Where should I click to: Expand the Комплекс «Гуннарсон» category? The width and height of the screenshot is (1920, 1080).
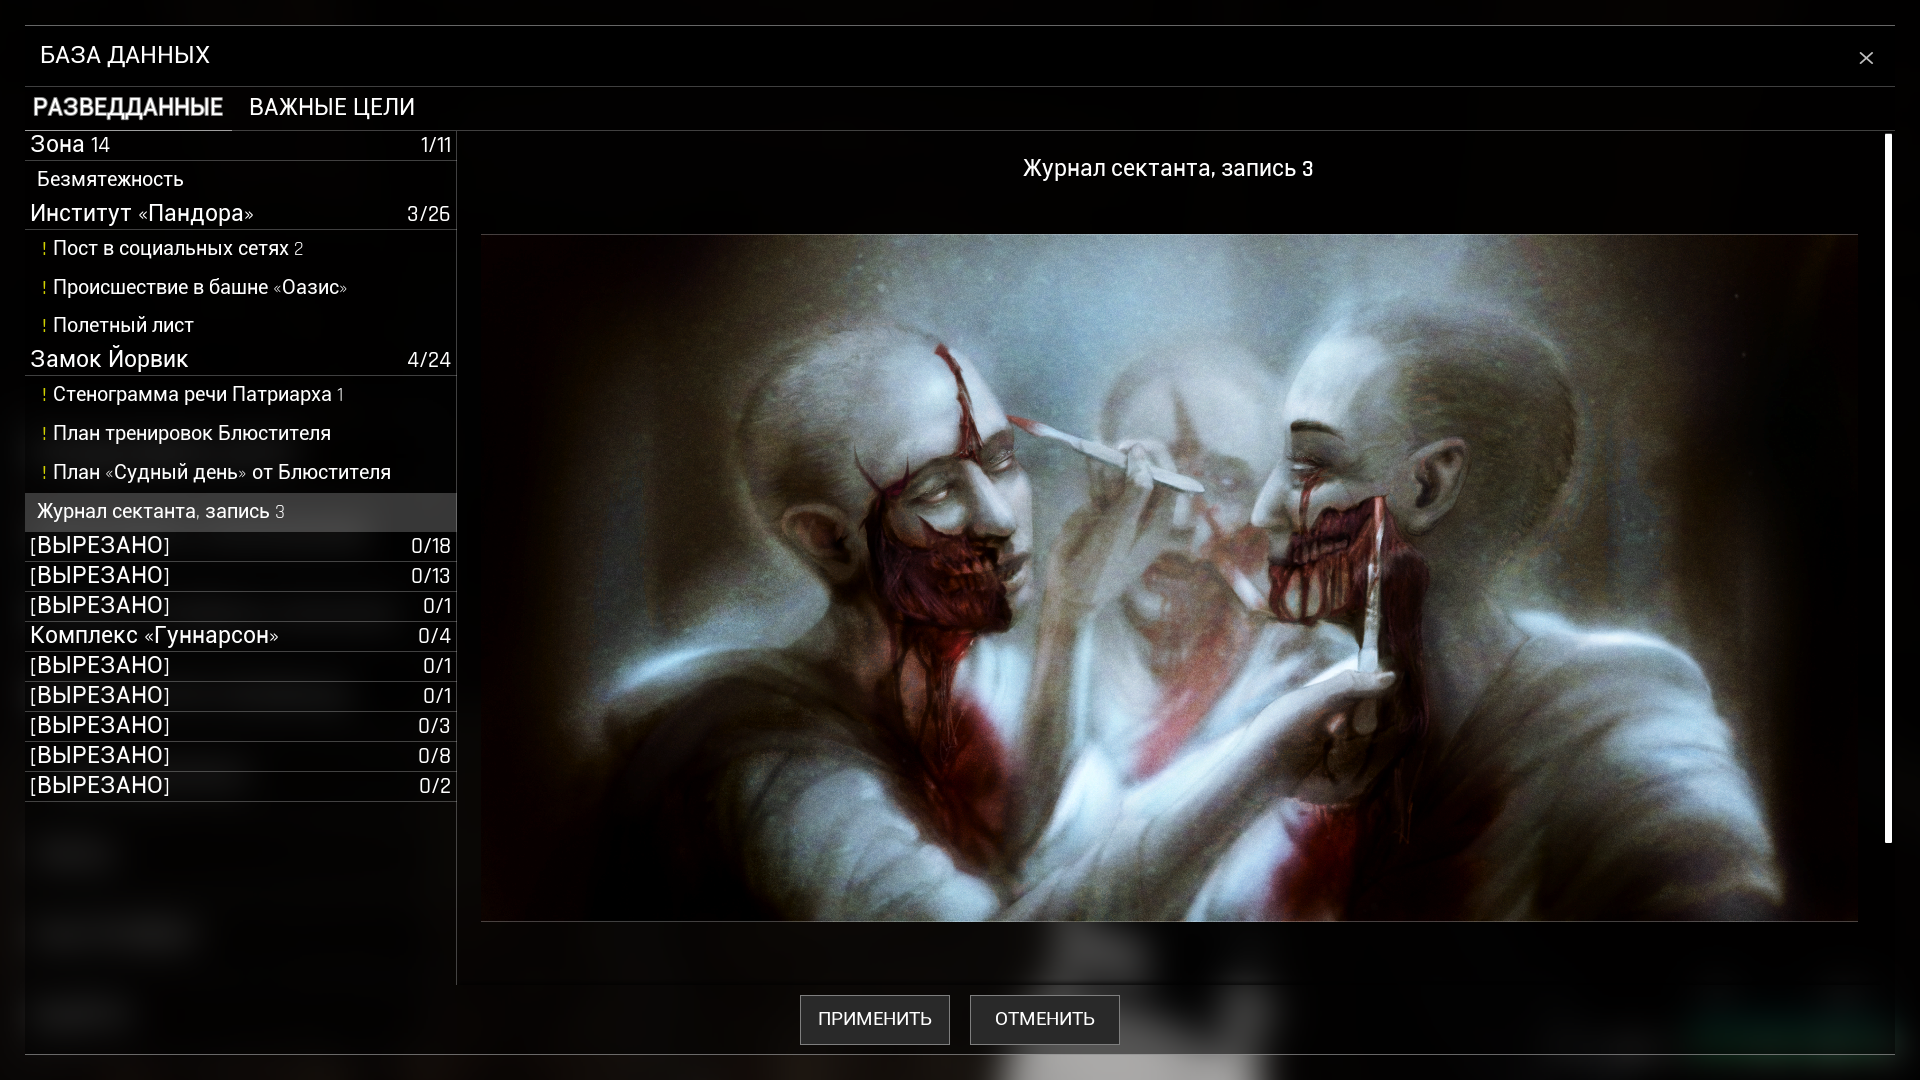tap(240, 636)
